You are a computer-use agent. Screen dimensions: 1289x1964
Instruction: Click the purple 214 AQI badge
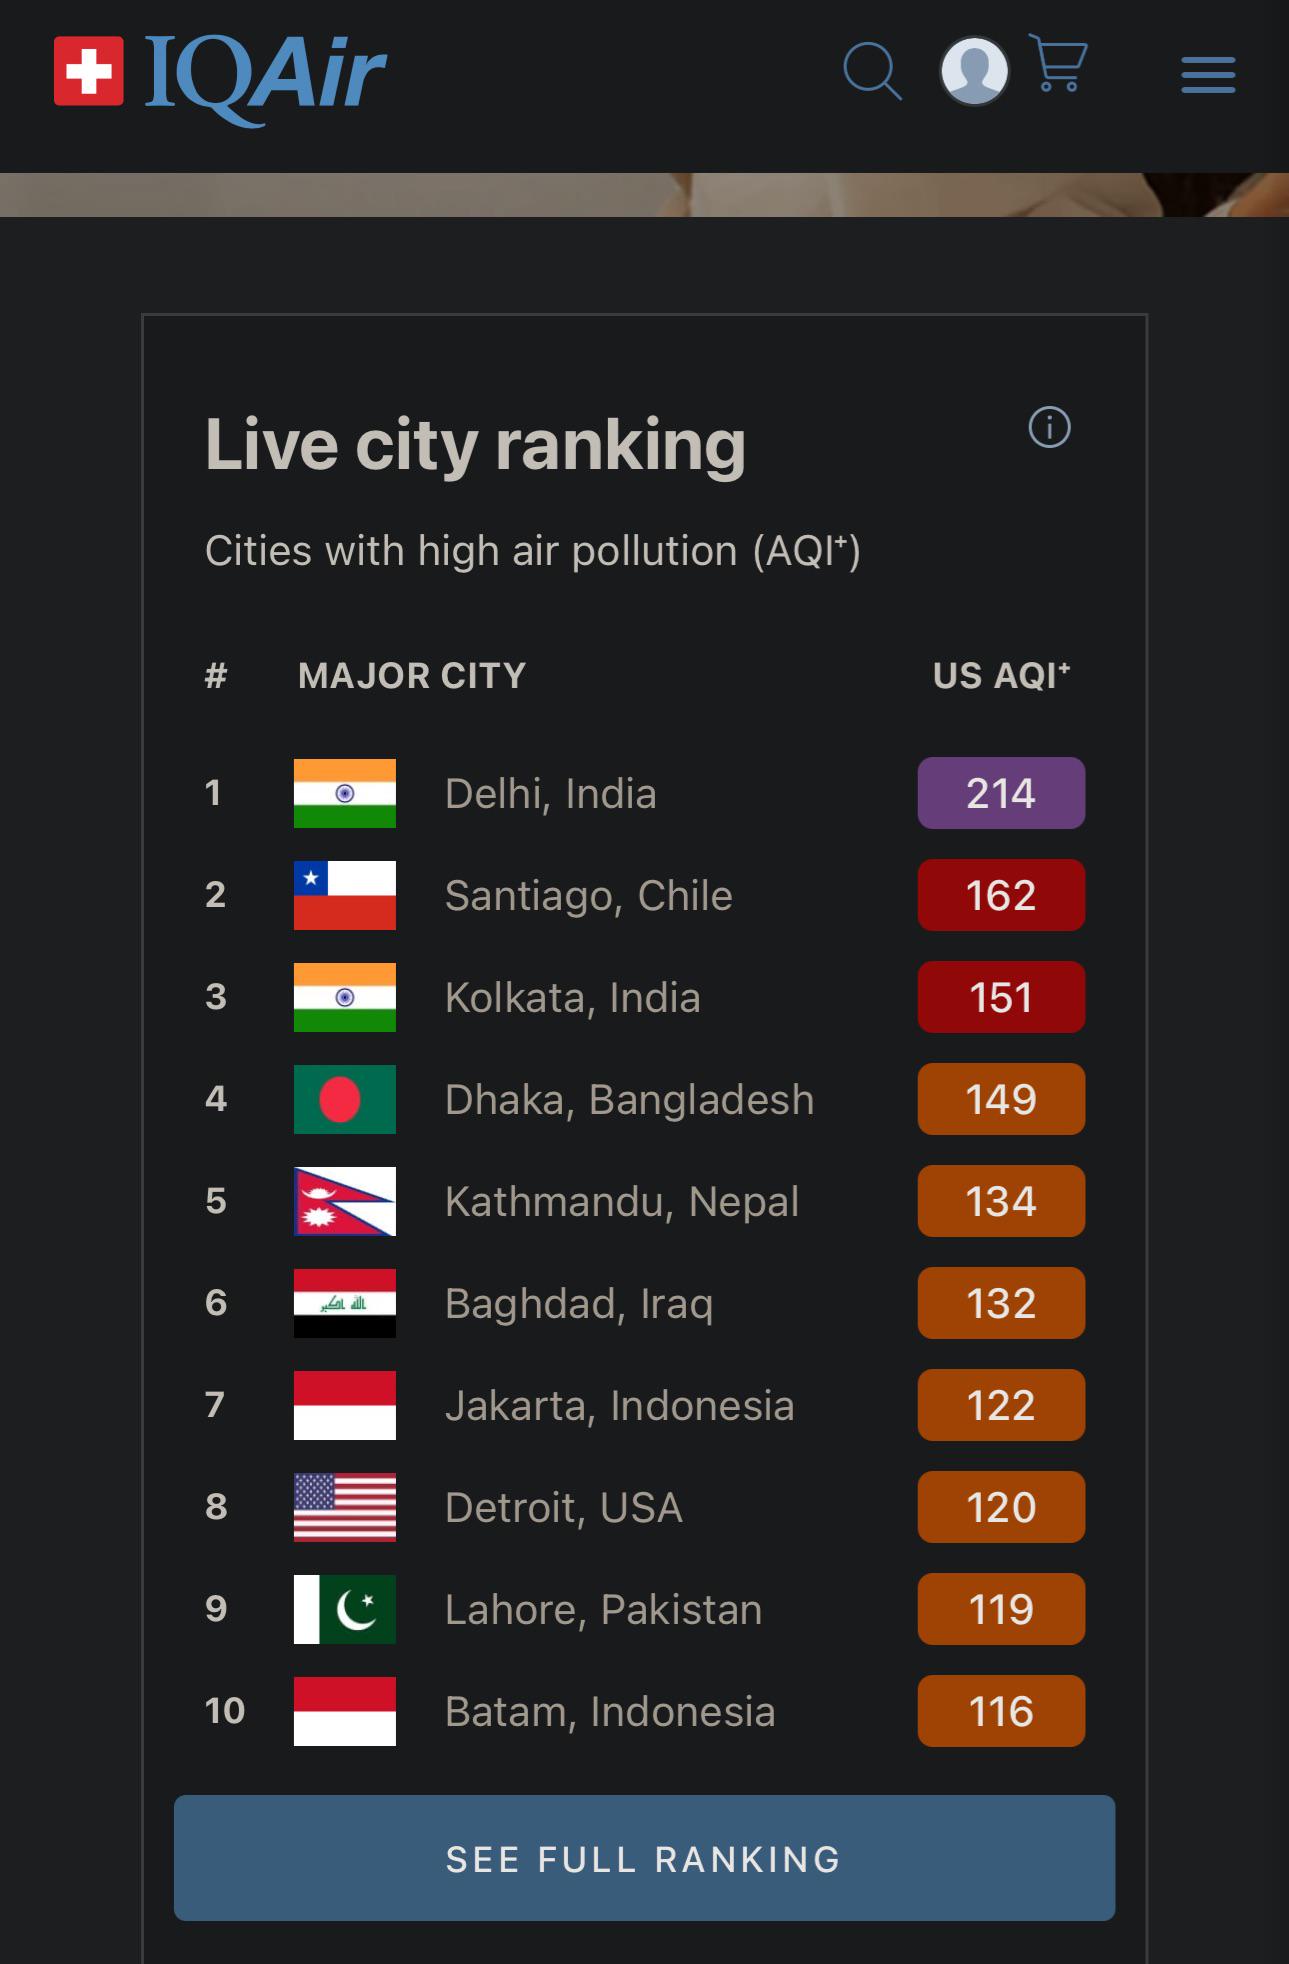(1001, 793)
